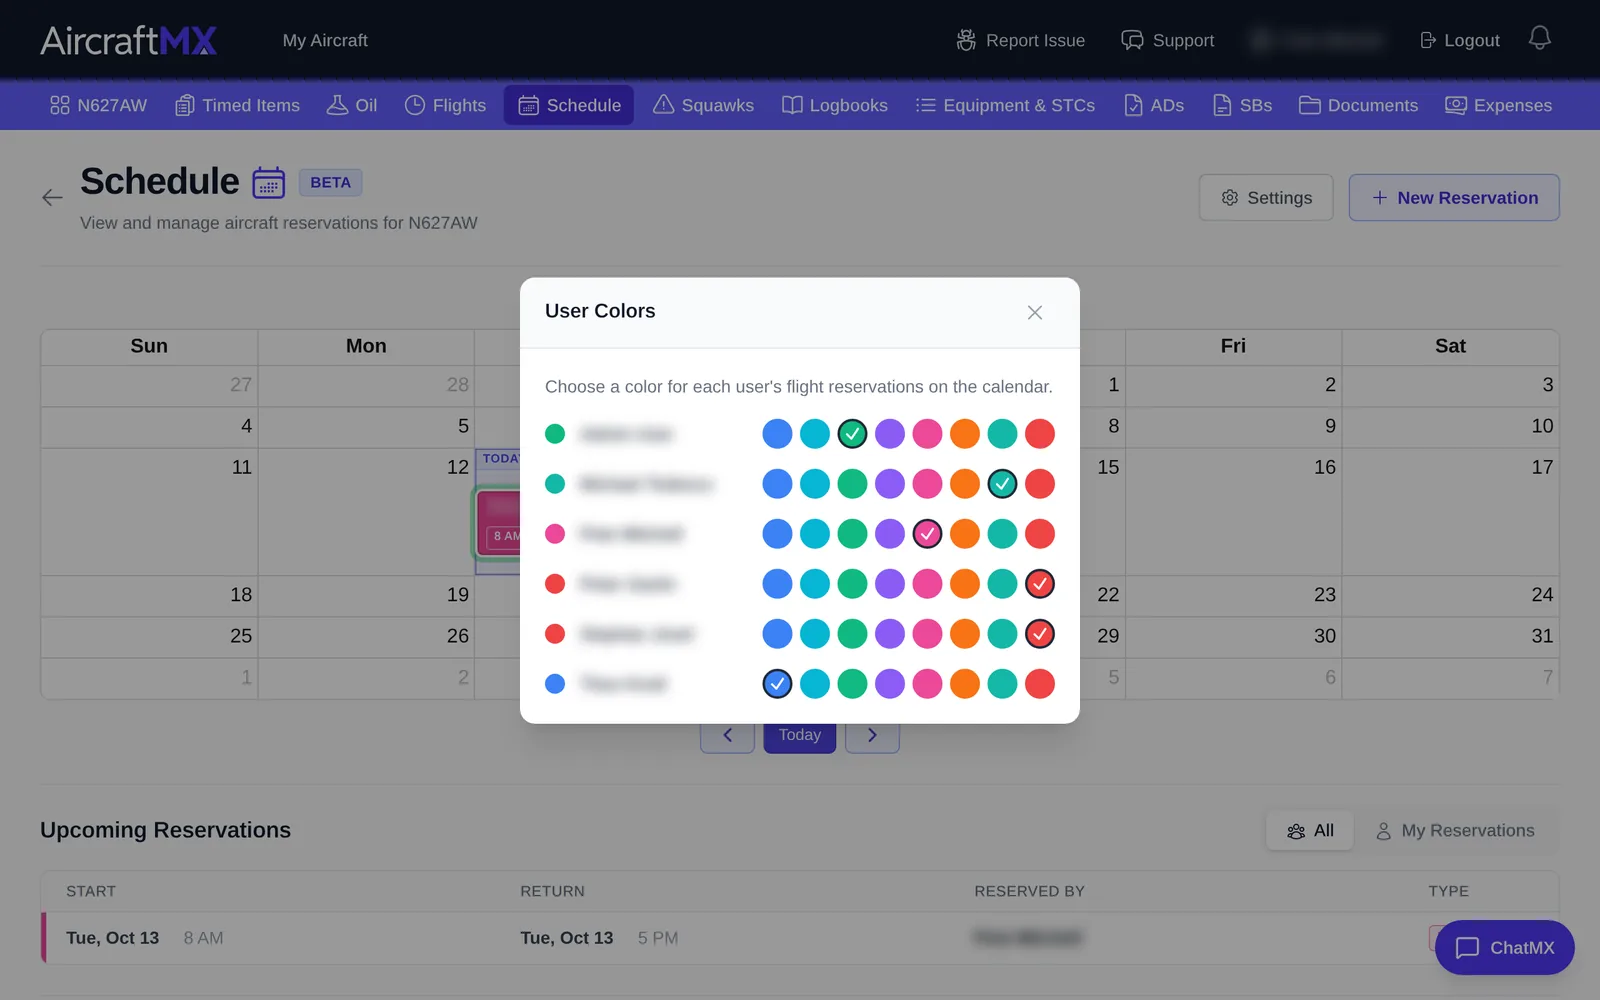
Task: Pick cyan for the blue-dot user
Action: (x=815, y=684)
